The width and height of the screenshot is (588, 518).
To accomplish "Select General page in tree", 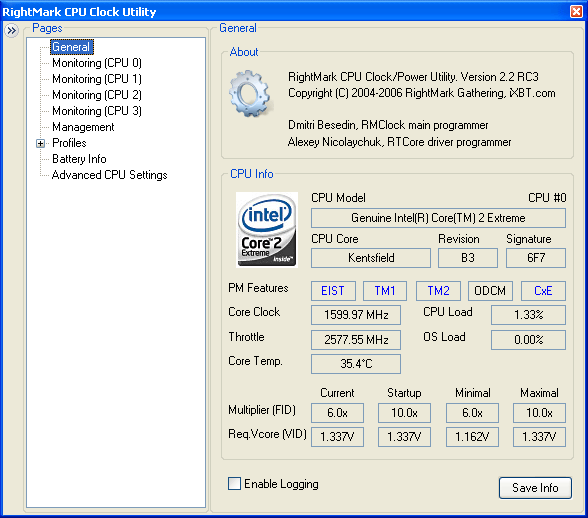I will 71,47.
